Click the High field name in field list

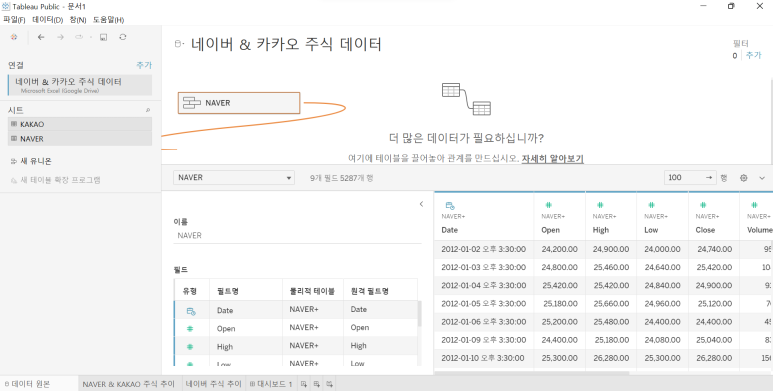pyautogui.click(x=225, y=347)
